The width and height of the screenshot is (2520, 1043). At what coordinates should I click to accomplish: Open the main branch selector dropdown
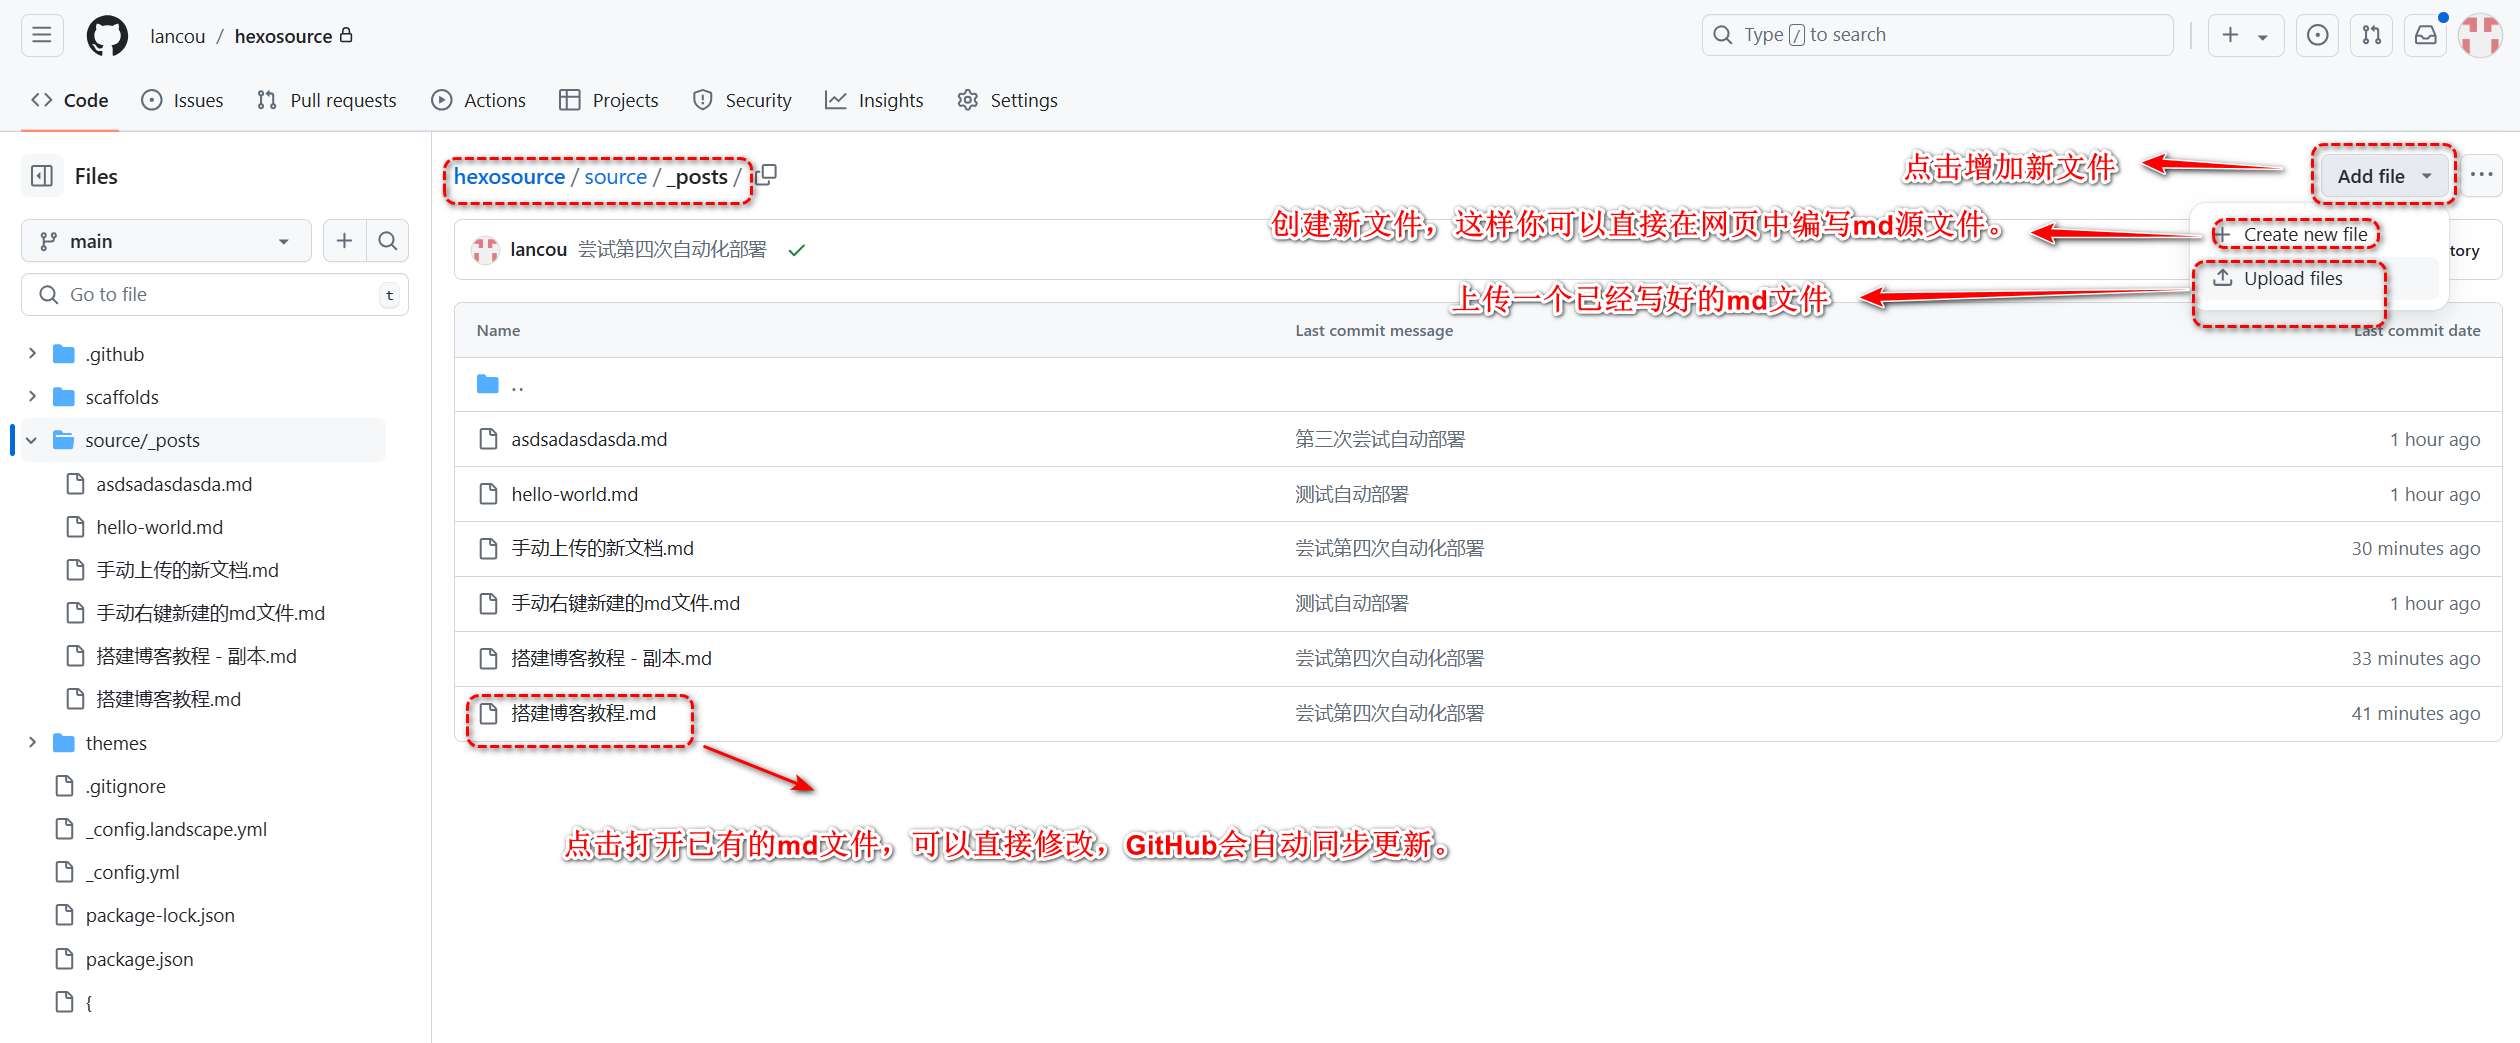[165, 240]
